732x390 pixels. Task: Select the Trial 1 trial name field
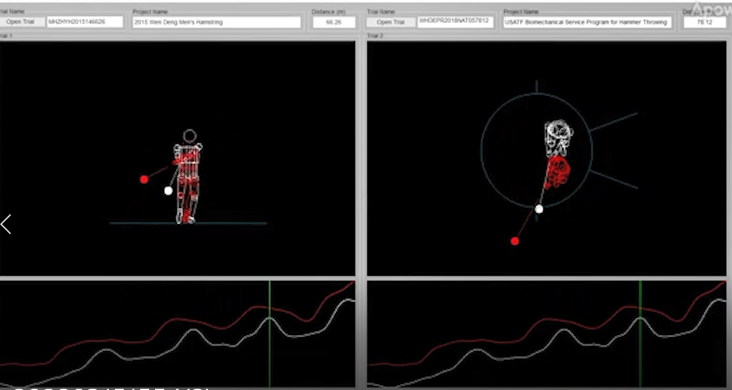85,22
